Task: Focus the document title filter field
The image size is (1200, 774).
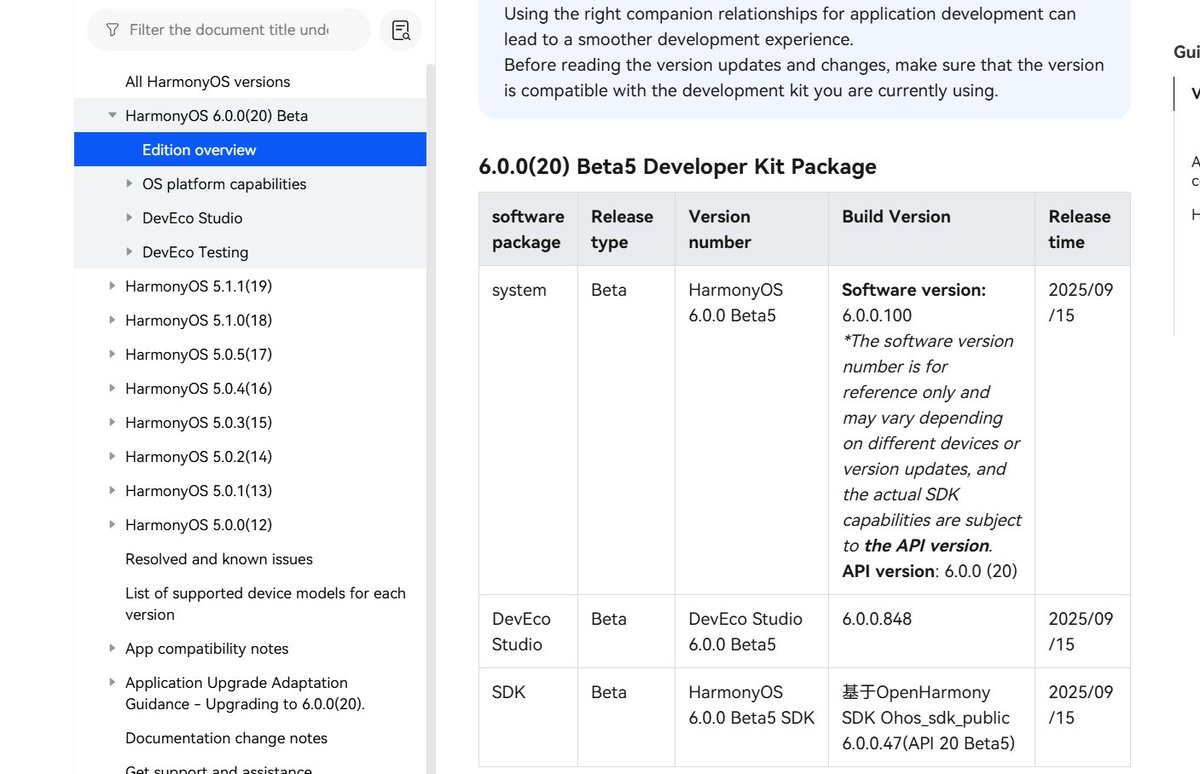Action: [229, 30]
